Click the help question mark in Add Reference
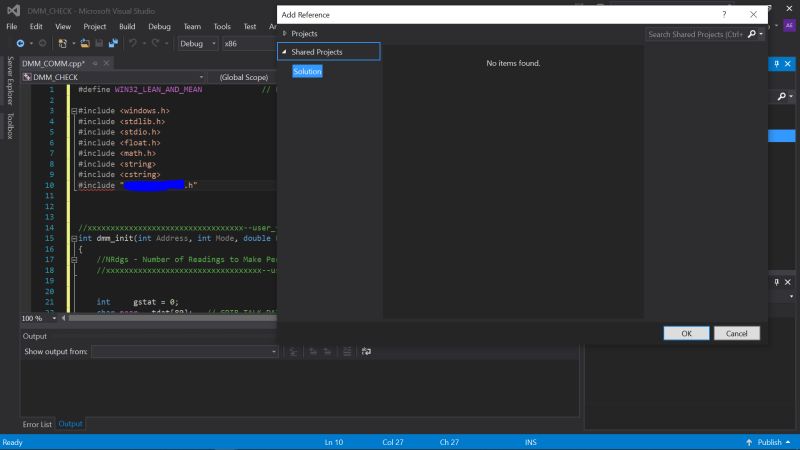 [x=724, y=14]
